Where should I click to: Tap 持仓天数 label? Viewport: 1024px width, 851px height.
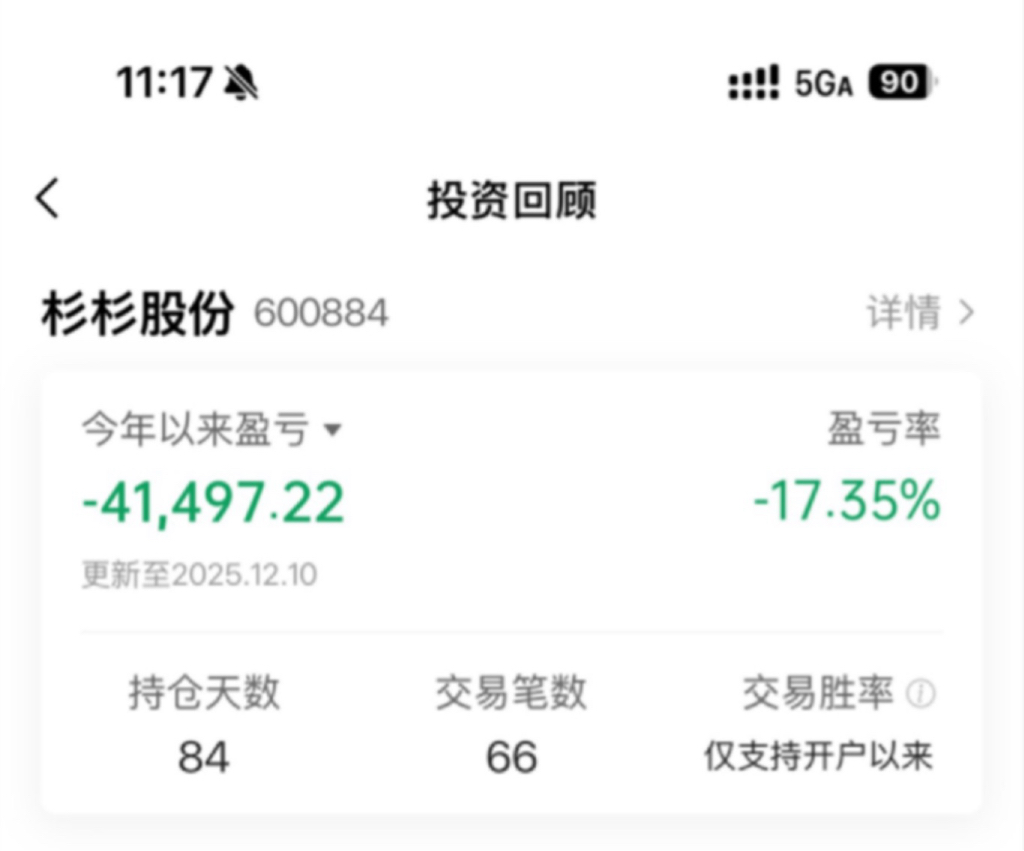click(204, 692)
